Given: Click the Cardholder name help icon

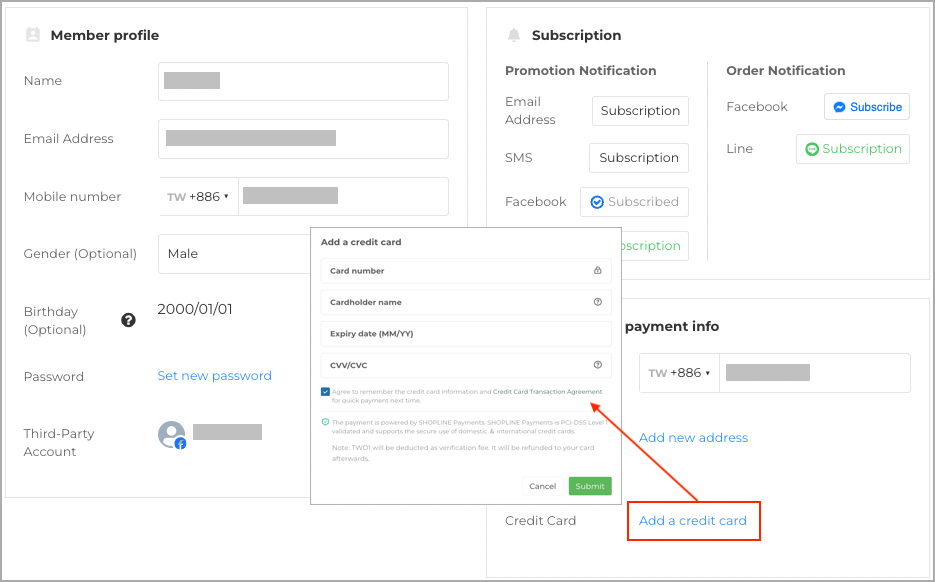Looking at the screenshot, I should coord(597,302).
